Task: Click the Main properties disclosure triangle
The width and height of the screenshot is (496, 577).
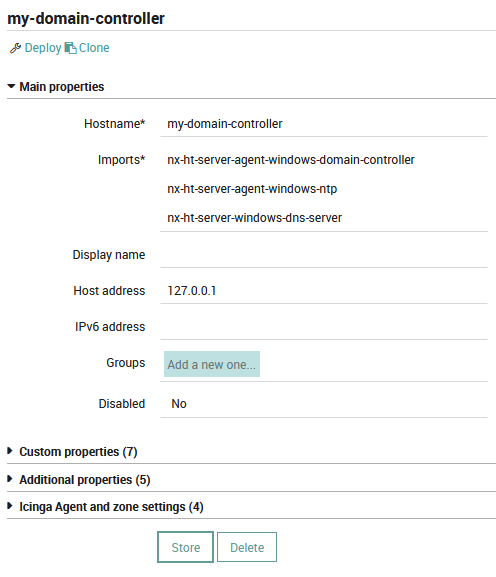Action: (x=11, y=86)
